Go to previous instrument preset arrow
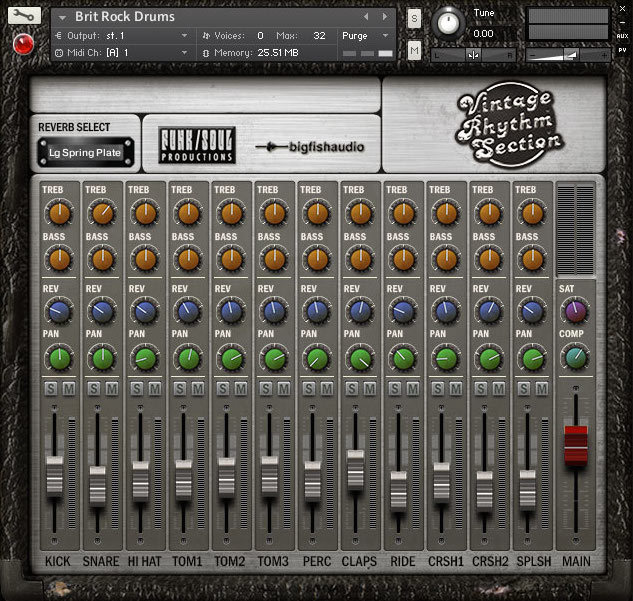 (367, 17)
